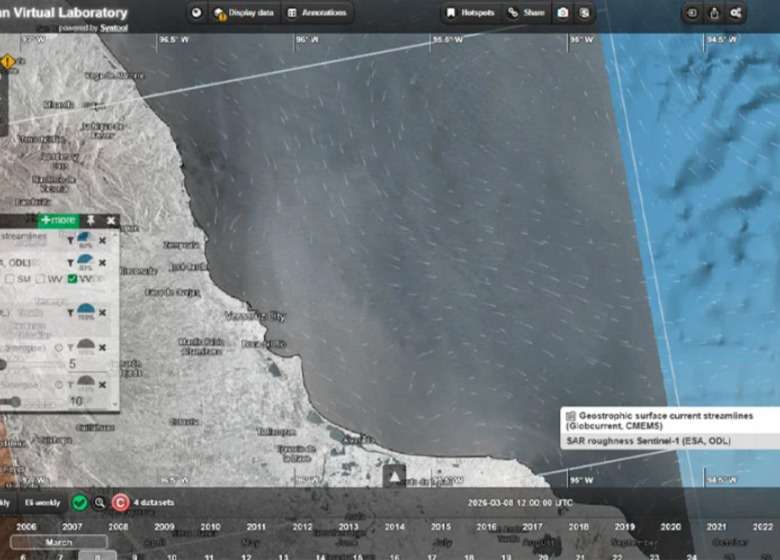Uncheck the green checked VV checkbox
Viewport: 780px width, 560px height.
pyautogui.click(x=72, y=279)
